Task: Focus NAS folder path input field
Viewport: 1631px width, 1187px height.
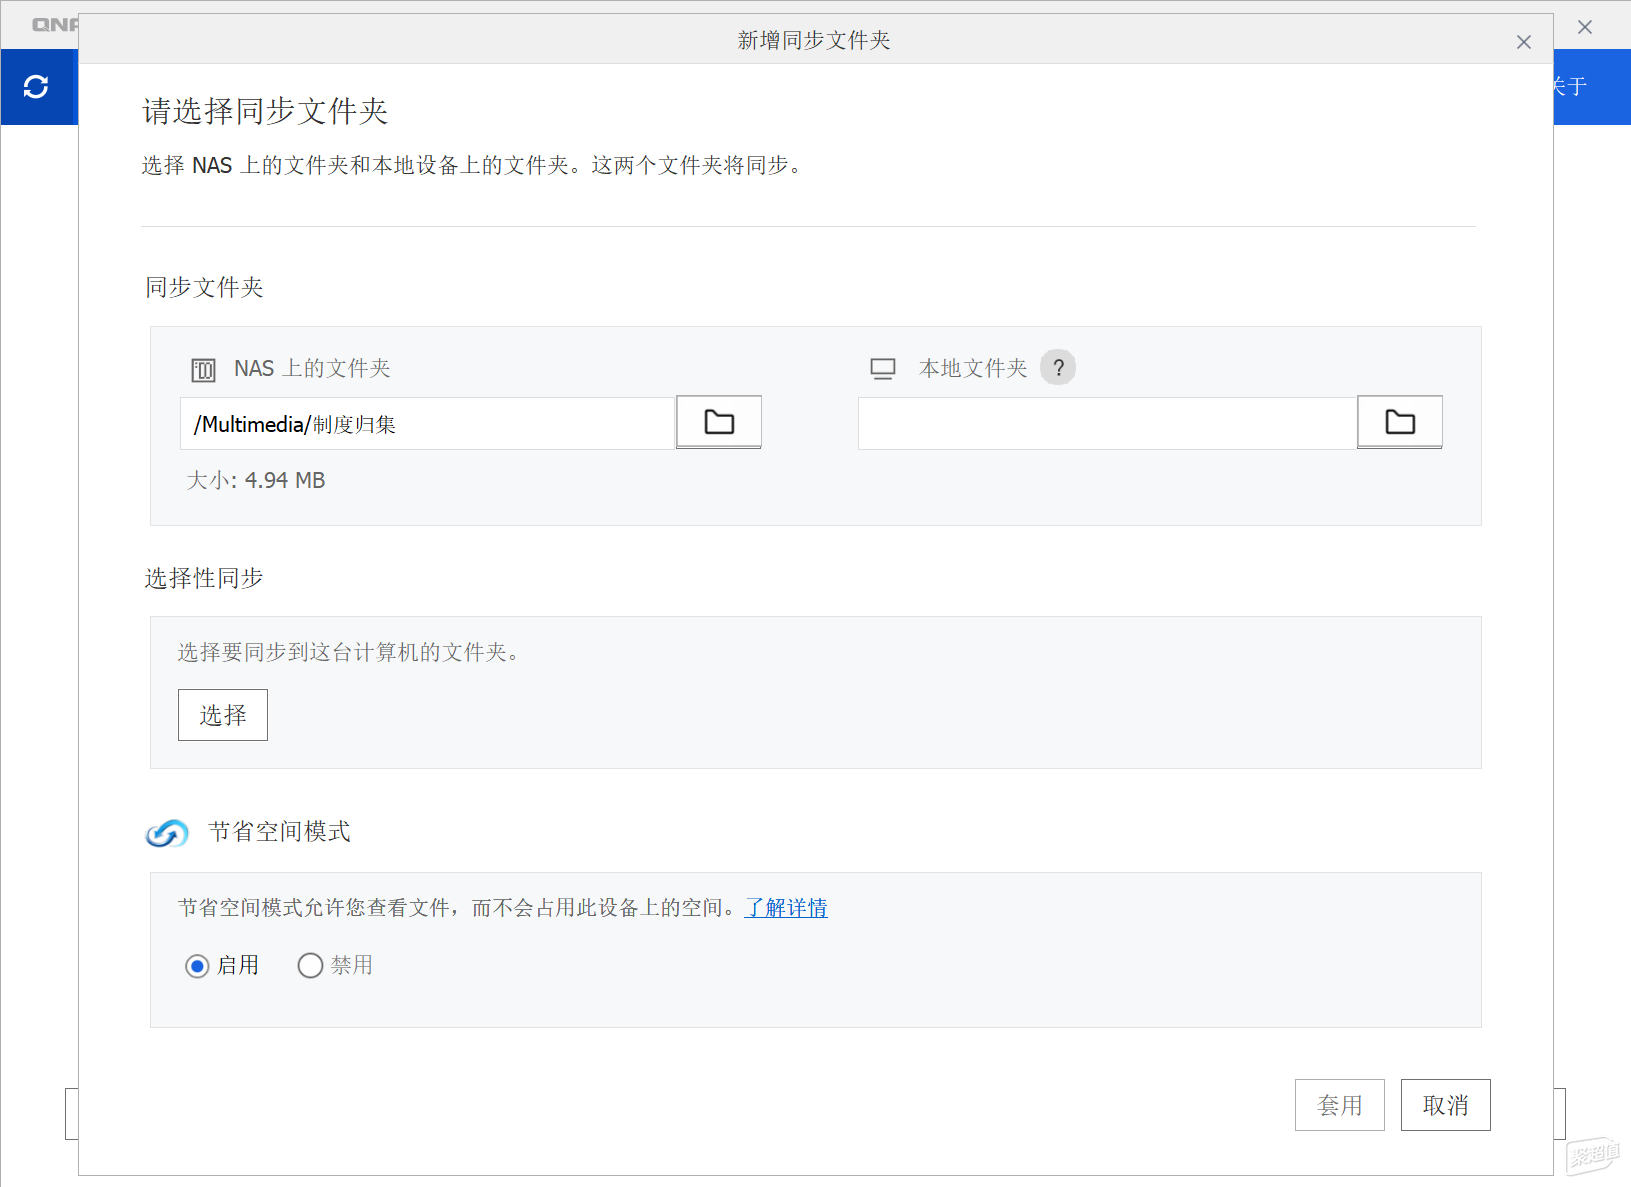Action: pos(428,424)
